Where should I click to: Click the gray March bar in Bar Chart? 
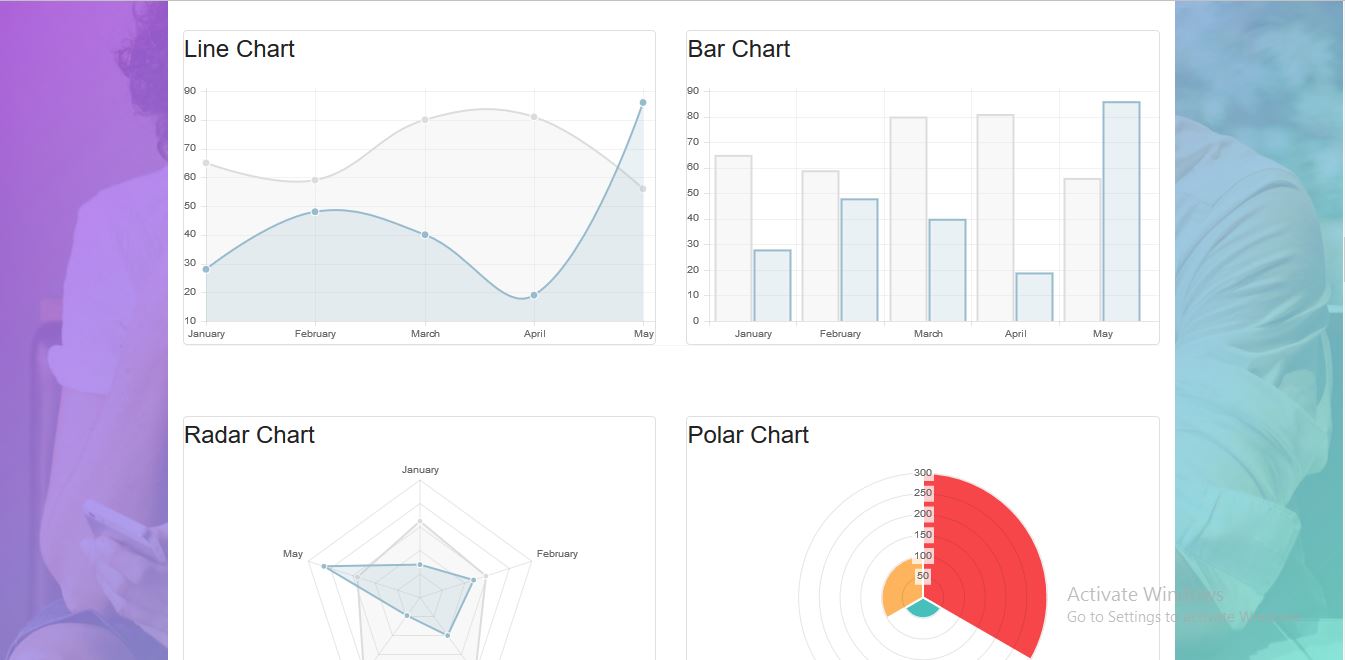[908, 220]
